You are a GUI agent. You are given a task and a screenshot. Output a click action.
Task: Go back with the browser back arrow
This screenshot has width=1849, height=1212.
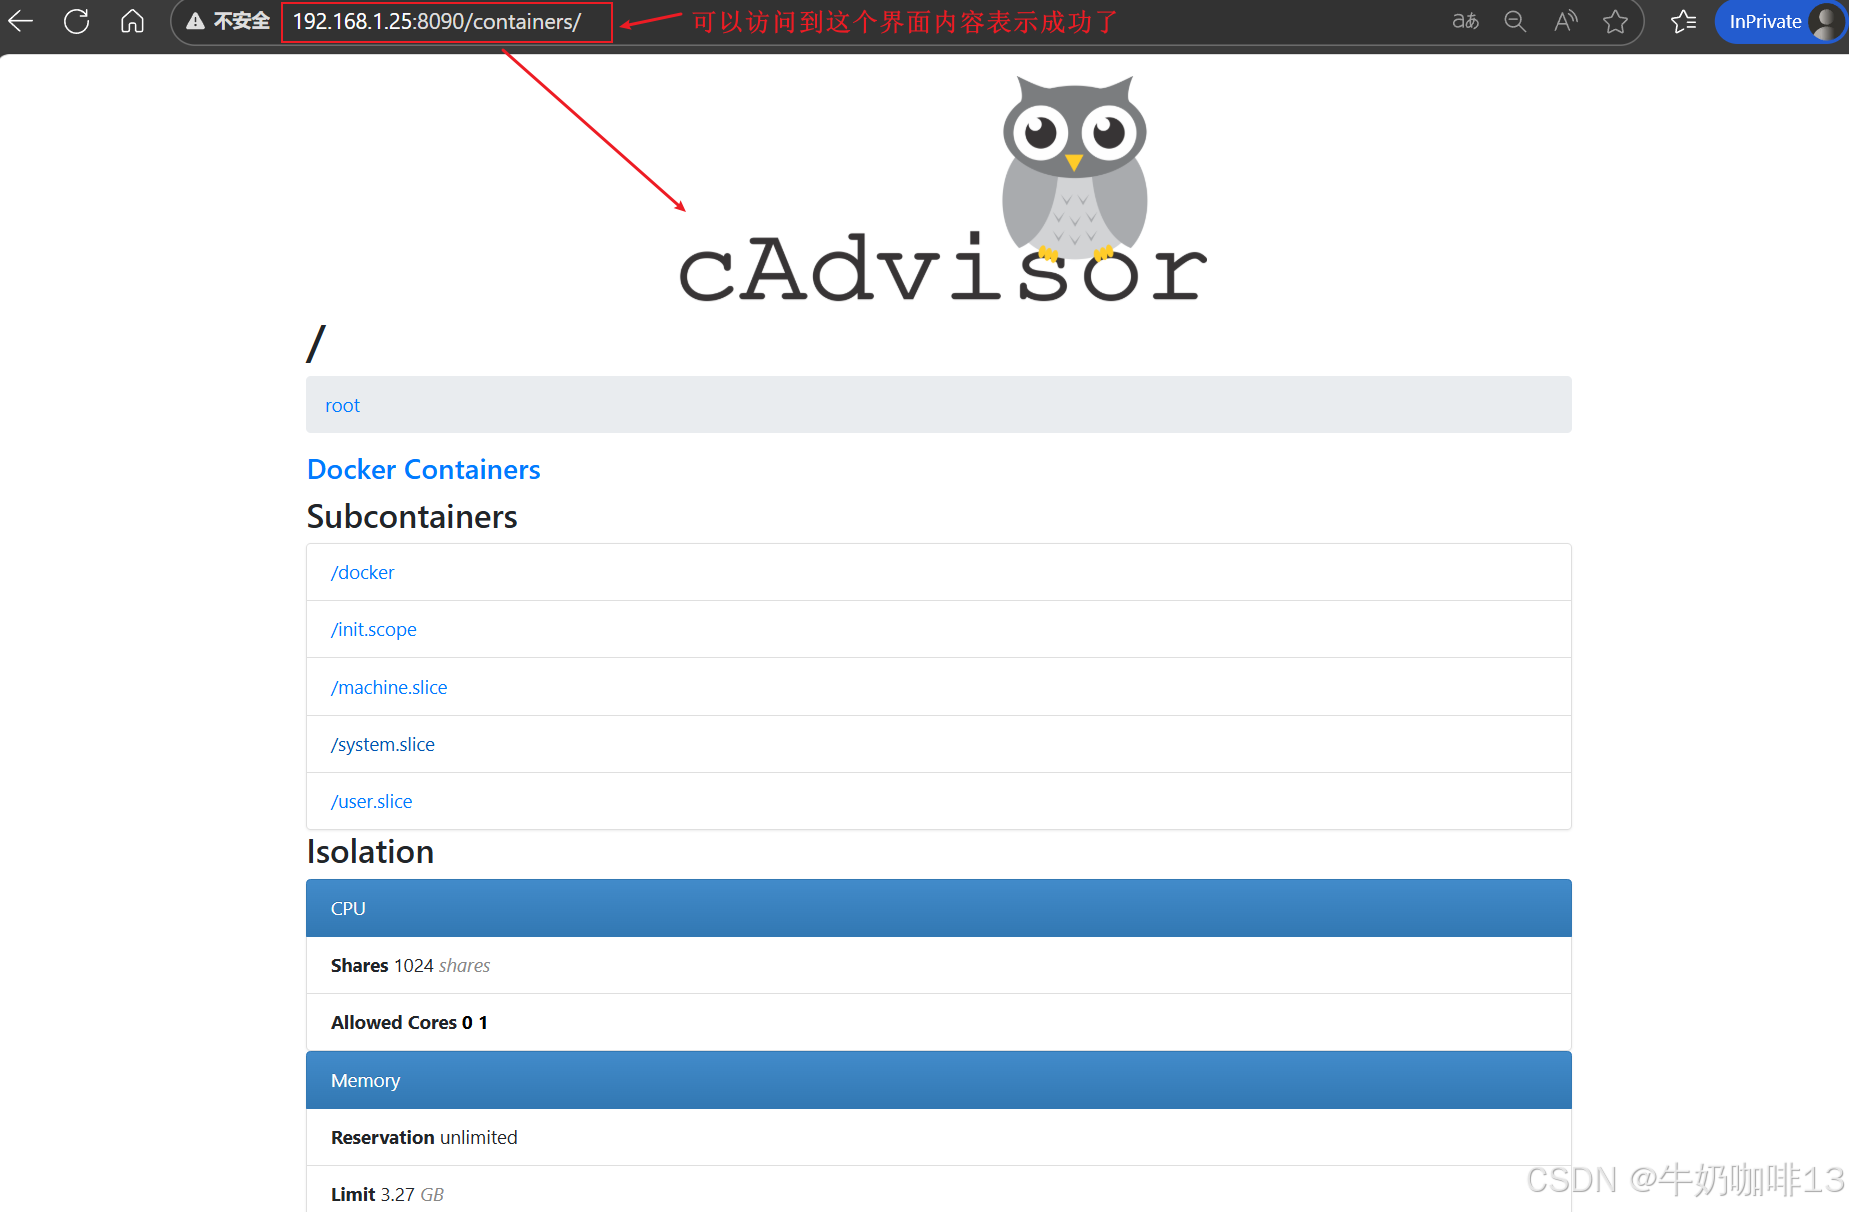pyautogui.click(x=21, y=21)
